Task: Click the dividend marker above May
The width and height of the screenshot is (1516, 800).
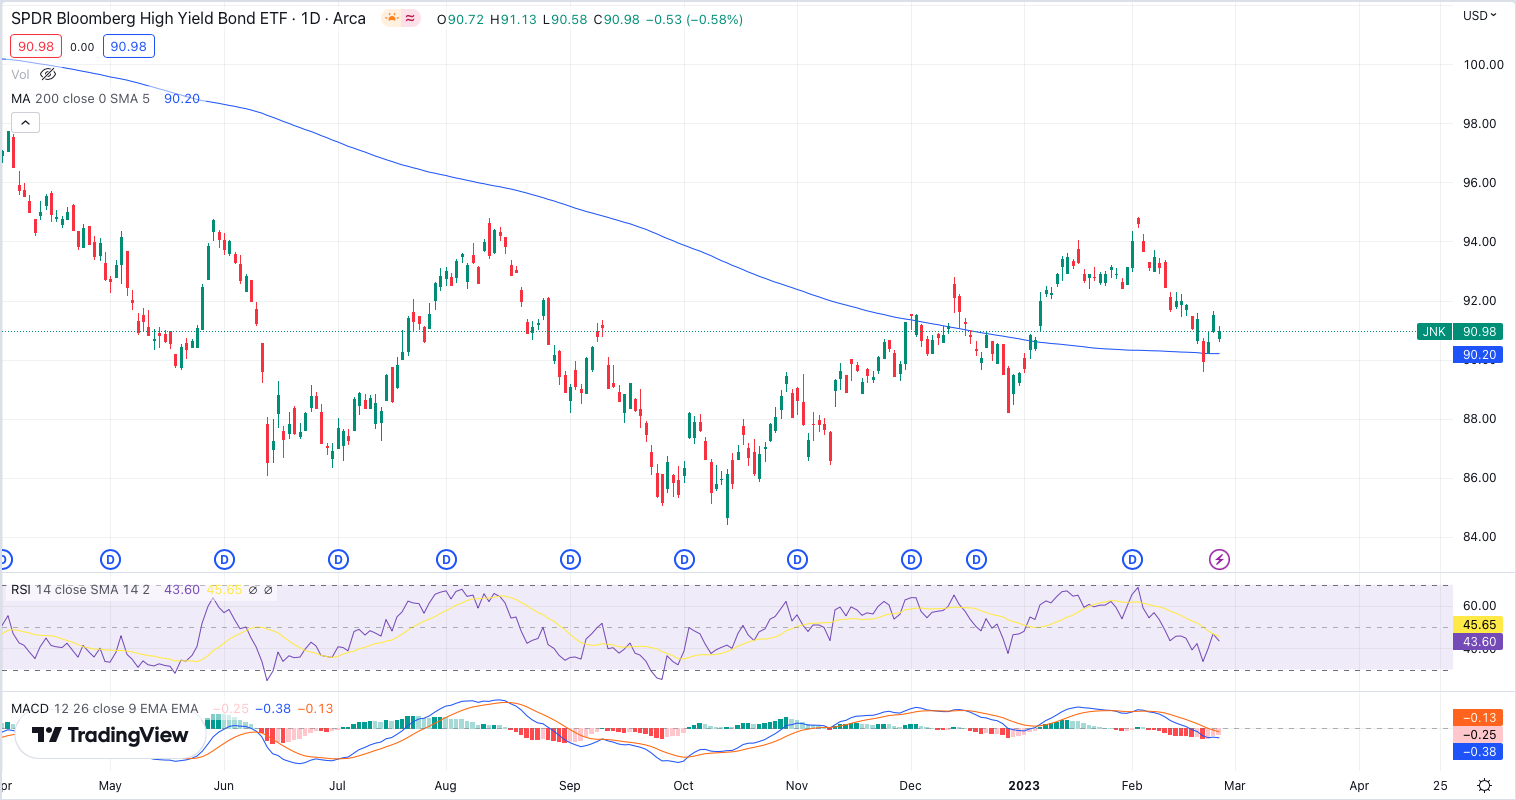Action: click(111, 559)
